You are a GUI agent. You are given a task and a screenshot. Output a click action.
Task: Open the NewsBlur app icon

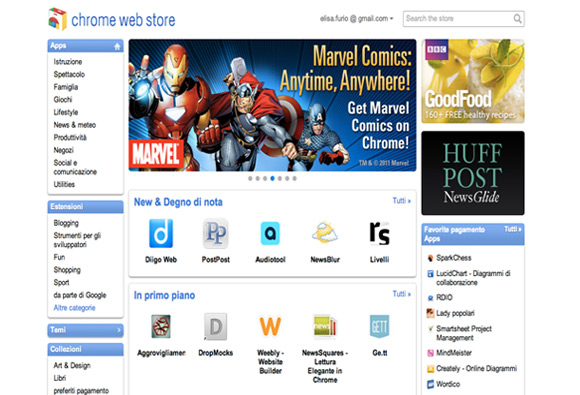tap(325, 232)
